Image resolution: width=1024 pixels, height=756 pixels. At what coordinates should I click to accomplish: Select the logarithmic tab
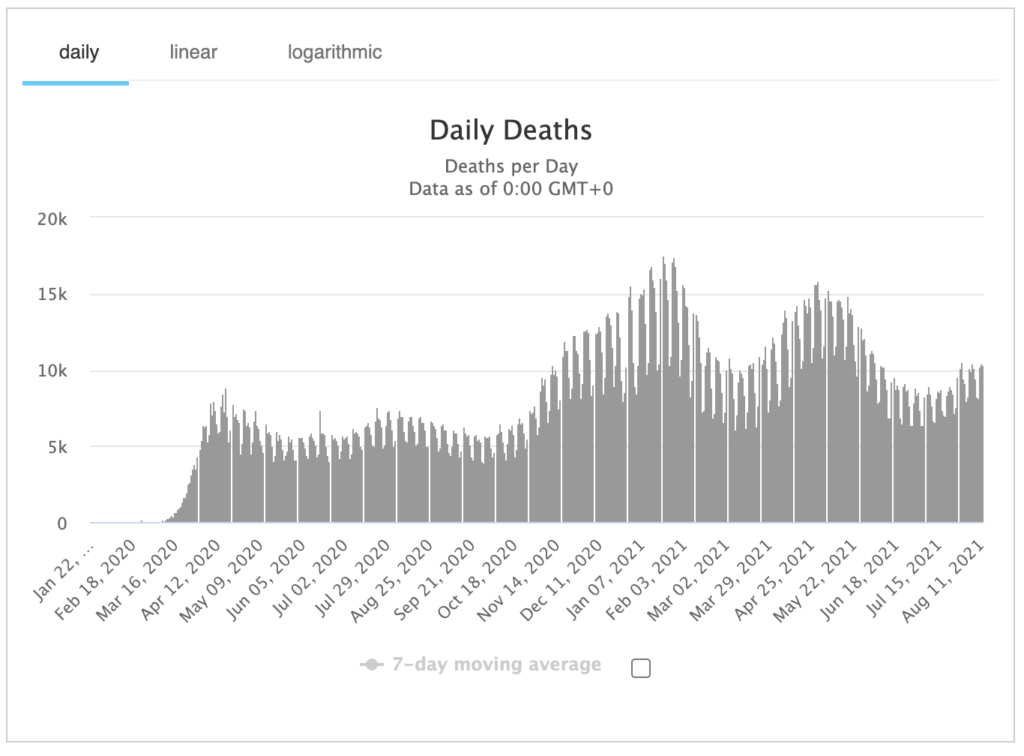334,52
